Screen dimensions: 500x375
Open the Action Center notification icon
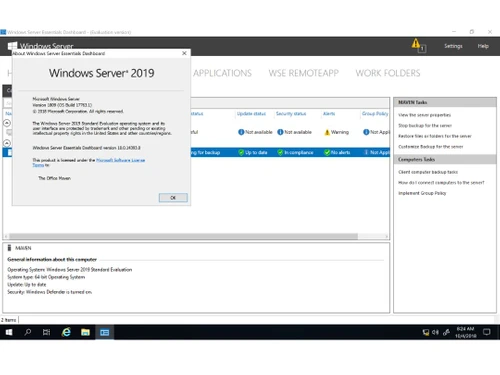click(487, 332)
